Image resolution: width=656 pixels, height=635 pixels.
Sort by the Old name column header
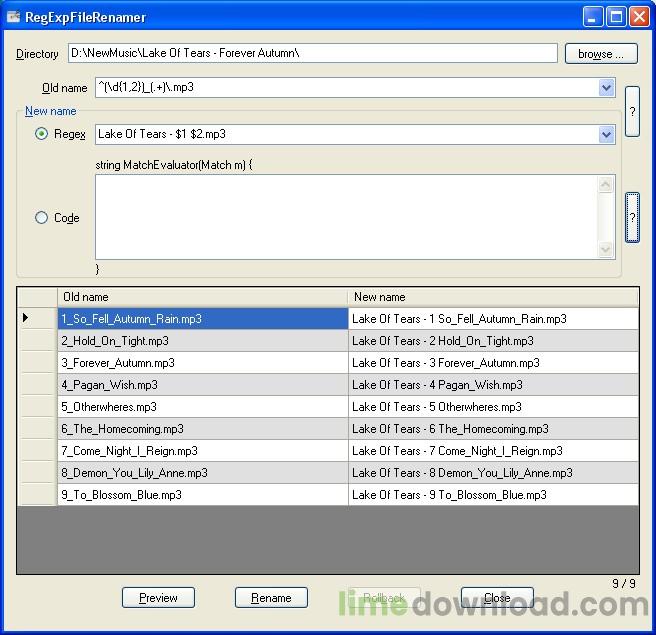202,297
